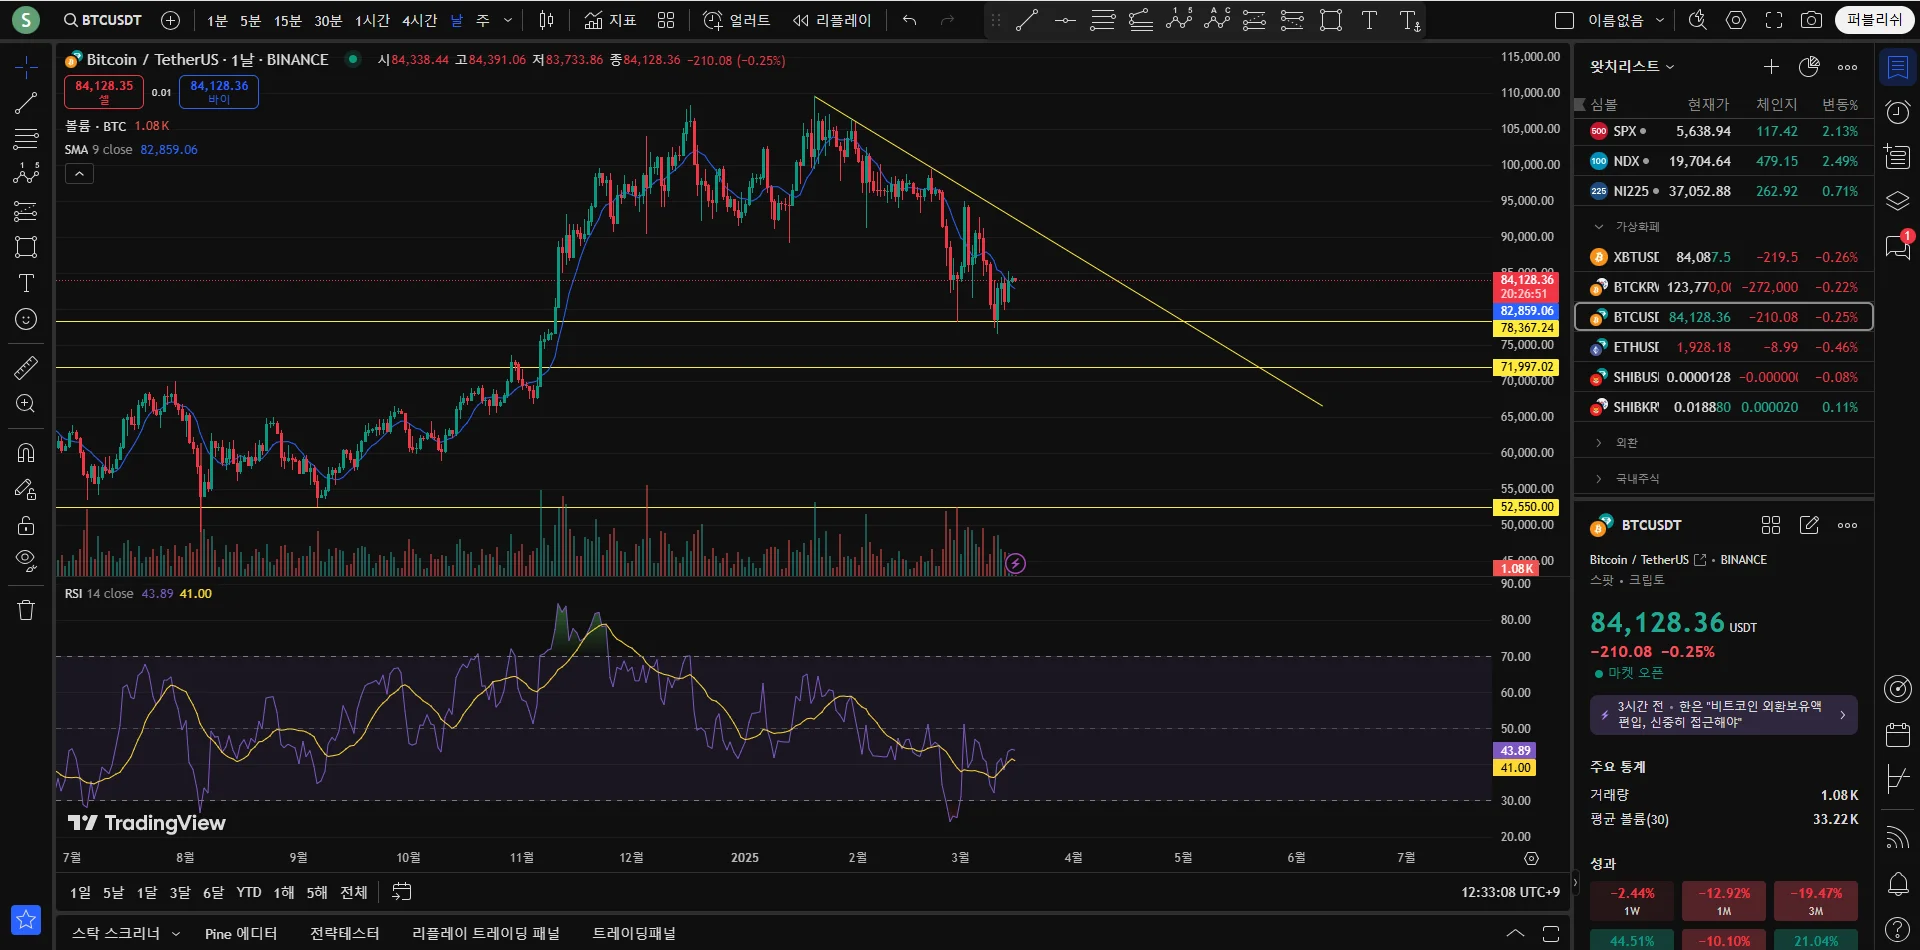Switch to the 15분 timeframe
Image resolution: width=1920 pixels, height=950 pixels.
click(x=288, y=20)
